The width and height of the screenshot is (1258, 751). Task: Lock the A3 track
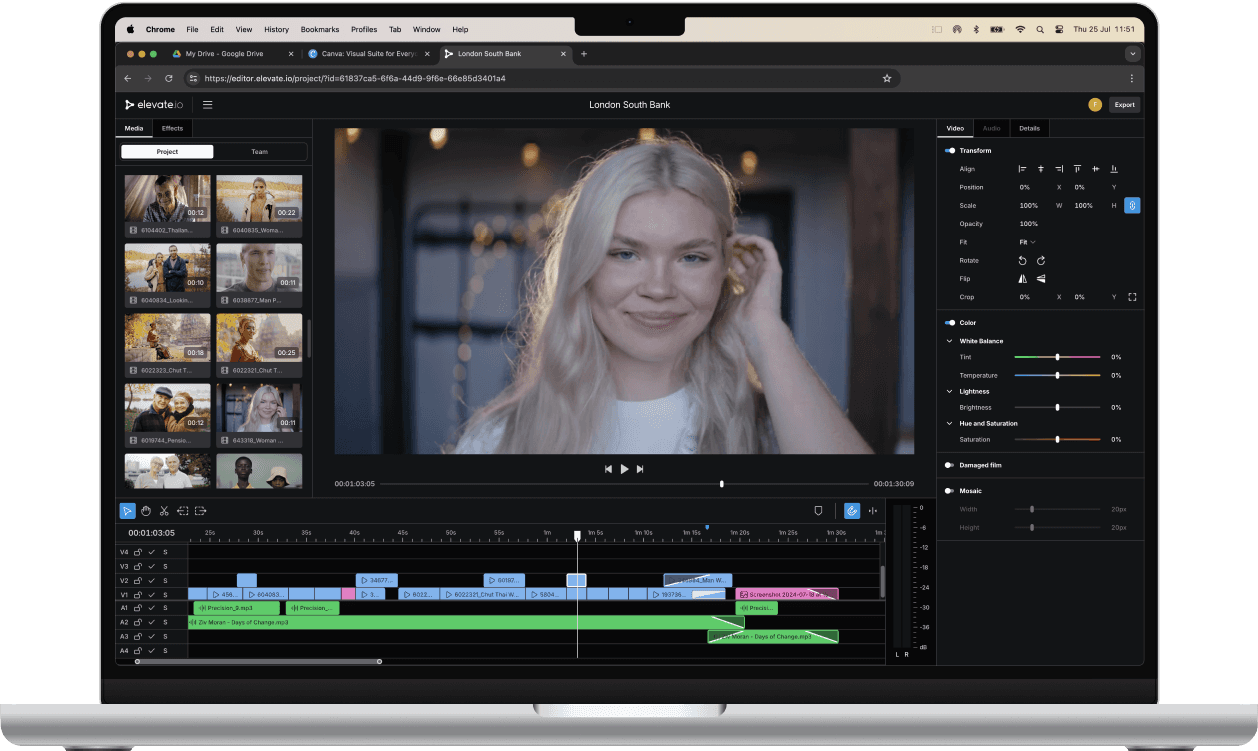coord(138,637)
